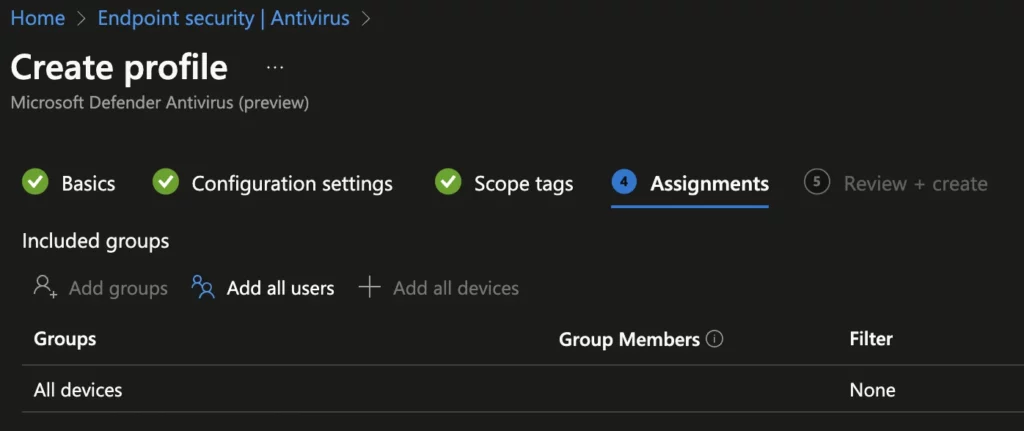This screenshot has width=1024, height=431.
Task: Click the Add groups person icon
Action: click(45, 287)
